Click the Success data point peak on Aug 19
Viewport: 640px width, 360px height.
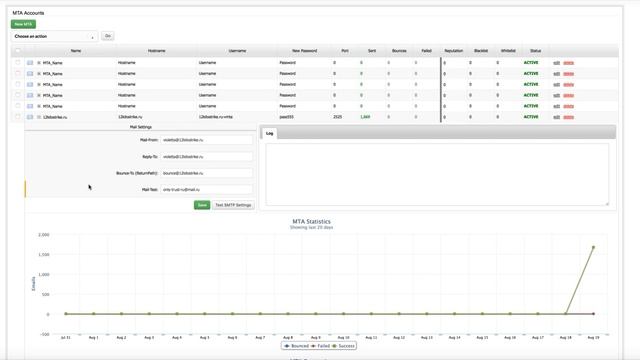pyautogui.click(x=593, y=247)
